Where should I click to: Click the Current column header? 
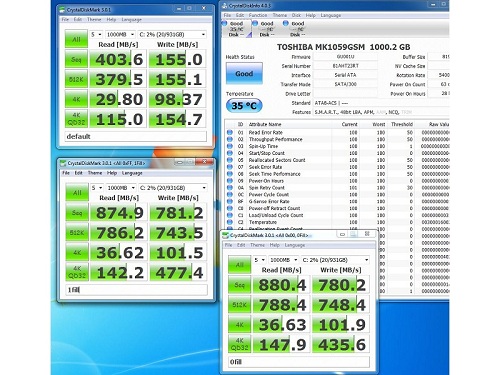pos(349,124)
